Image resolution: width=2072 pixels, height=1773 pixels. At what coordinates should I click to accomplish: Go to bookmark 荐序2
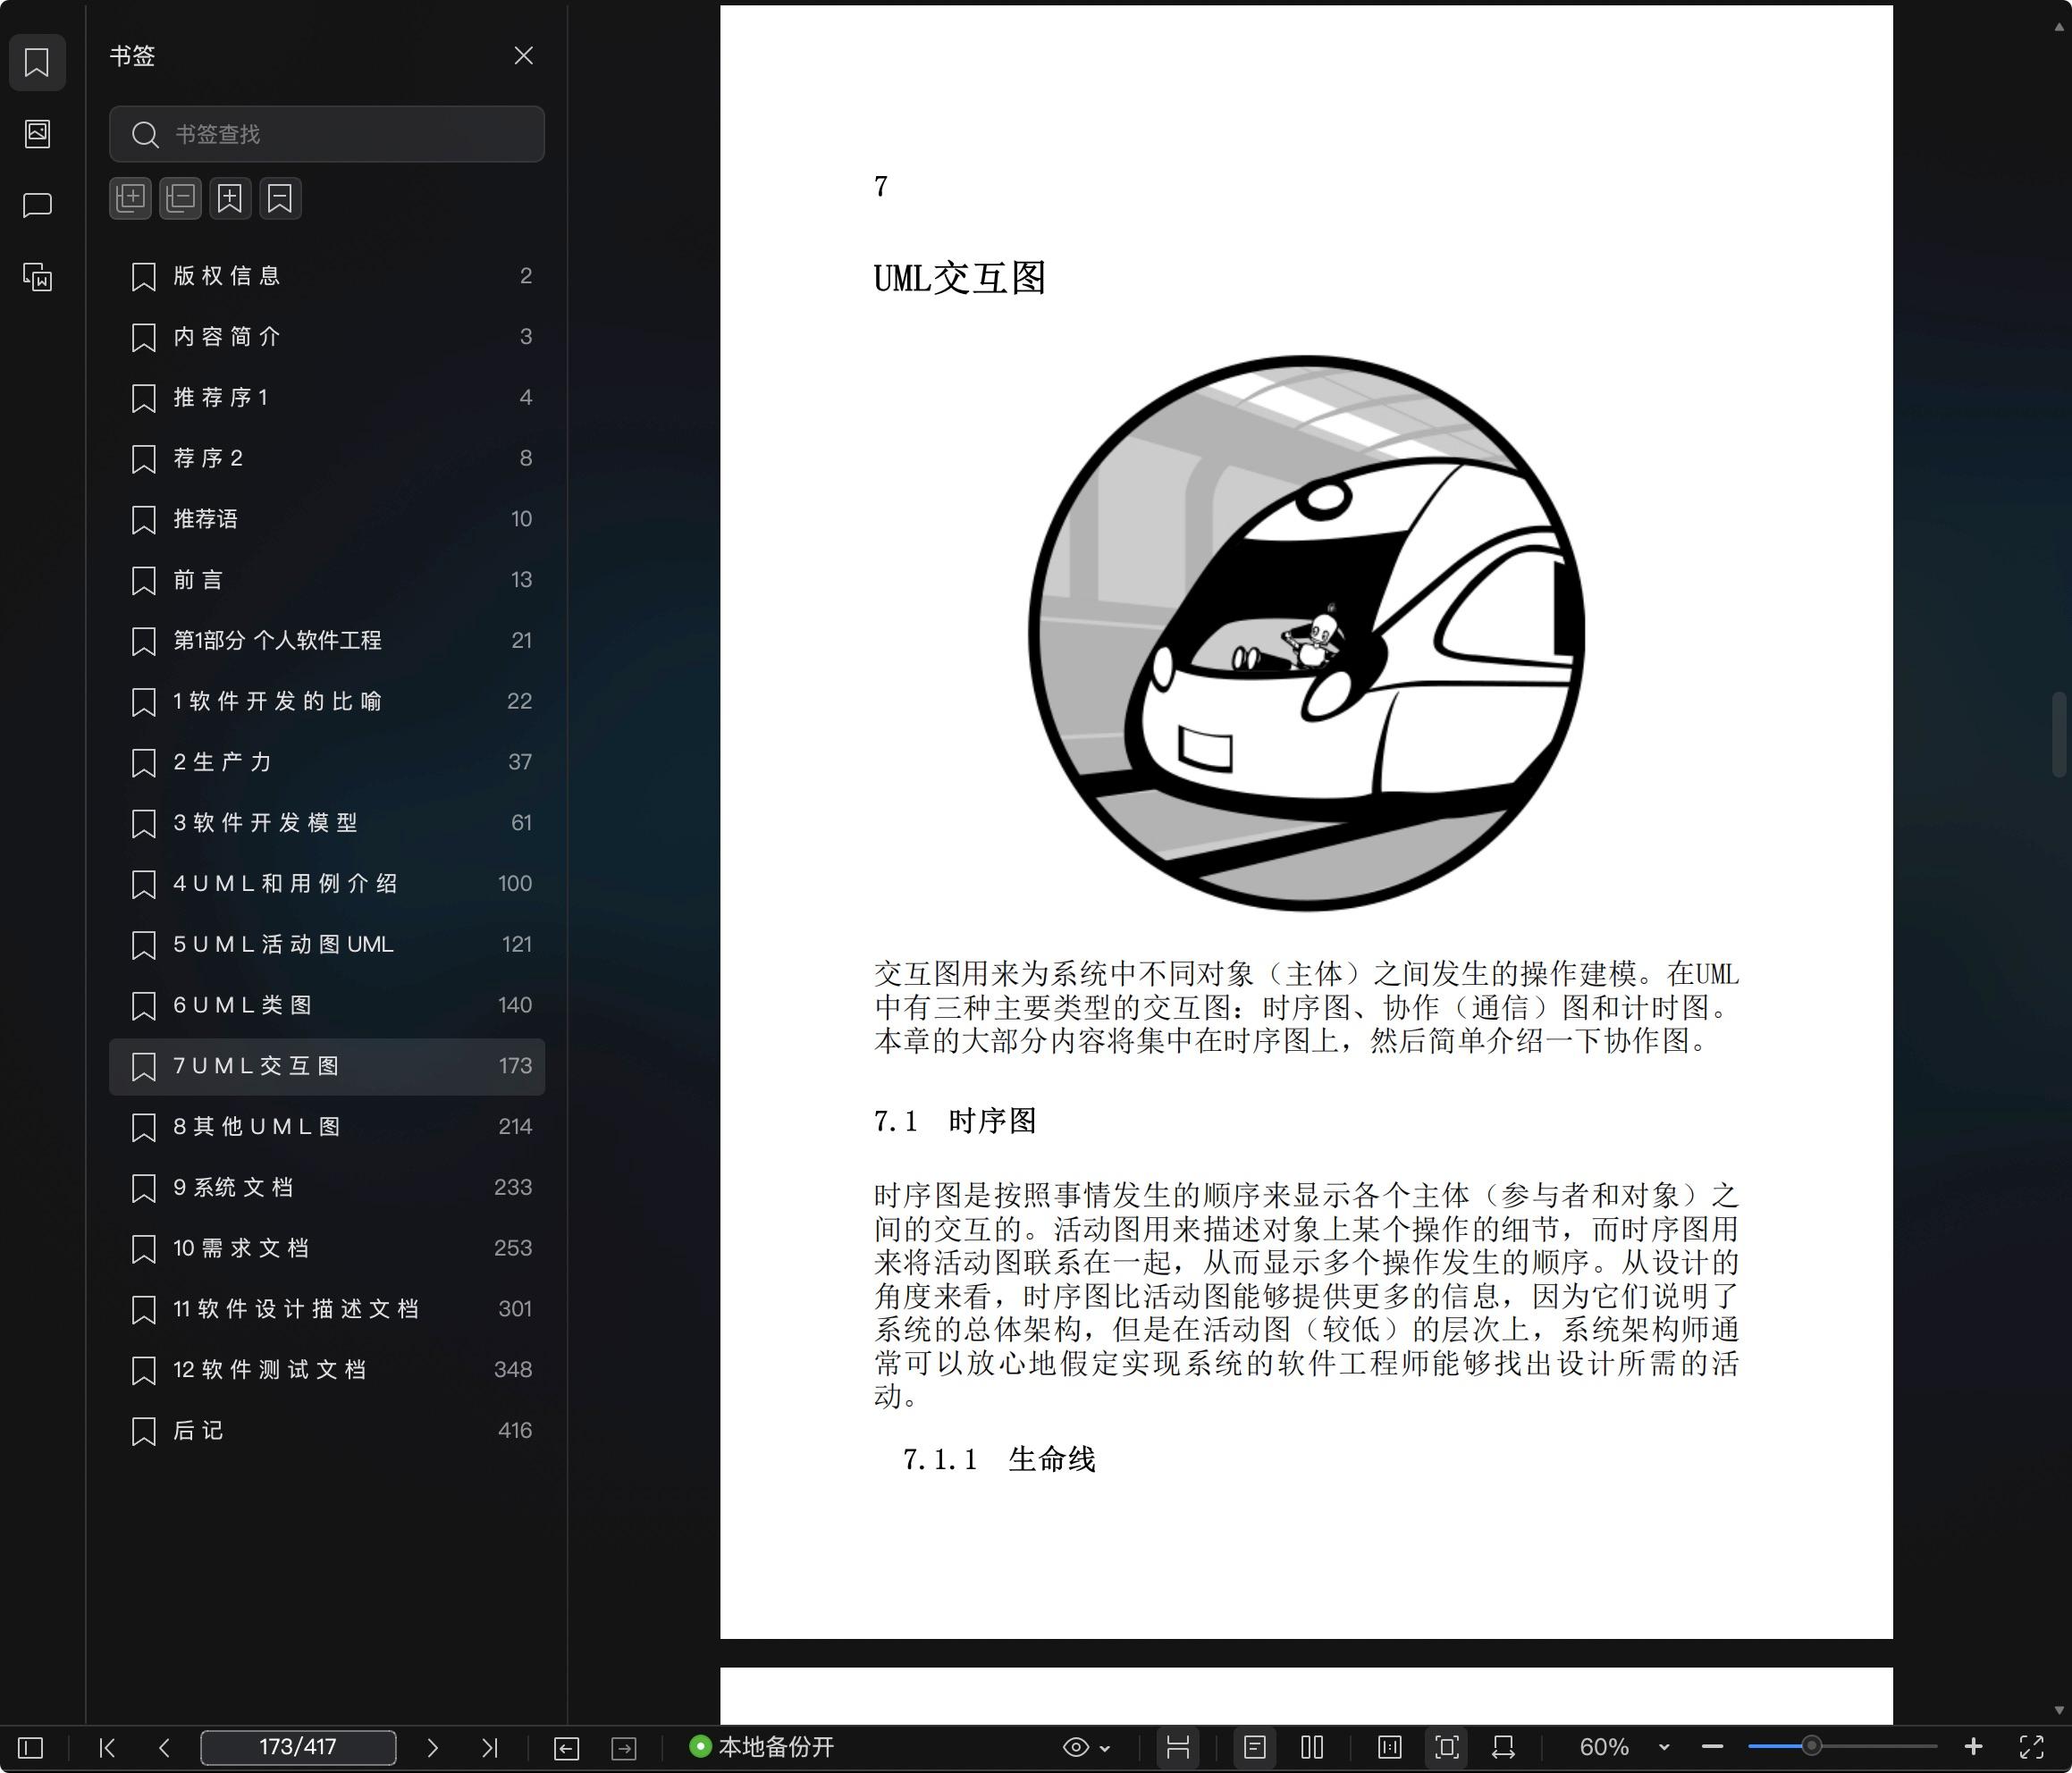pyautogui.click(x=327, y=458)
